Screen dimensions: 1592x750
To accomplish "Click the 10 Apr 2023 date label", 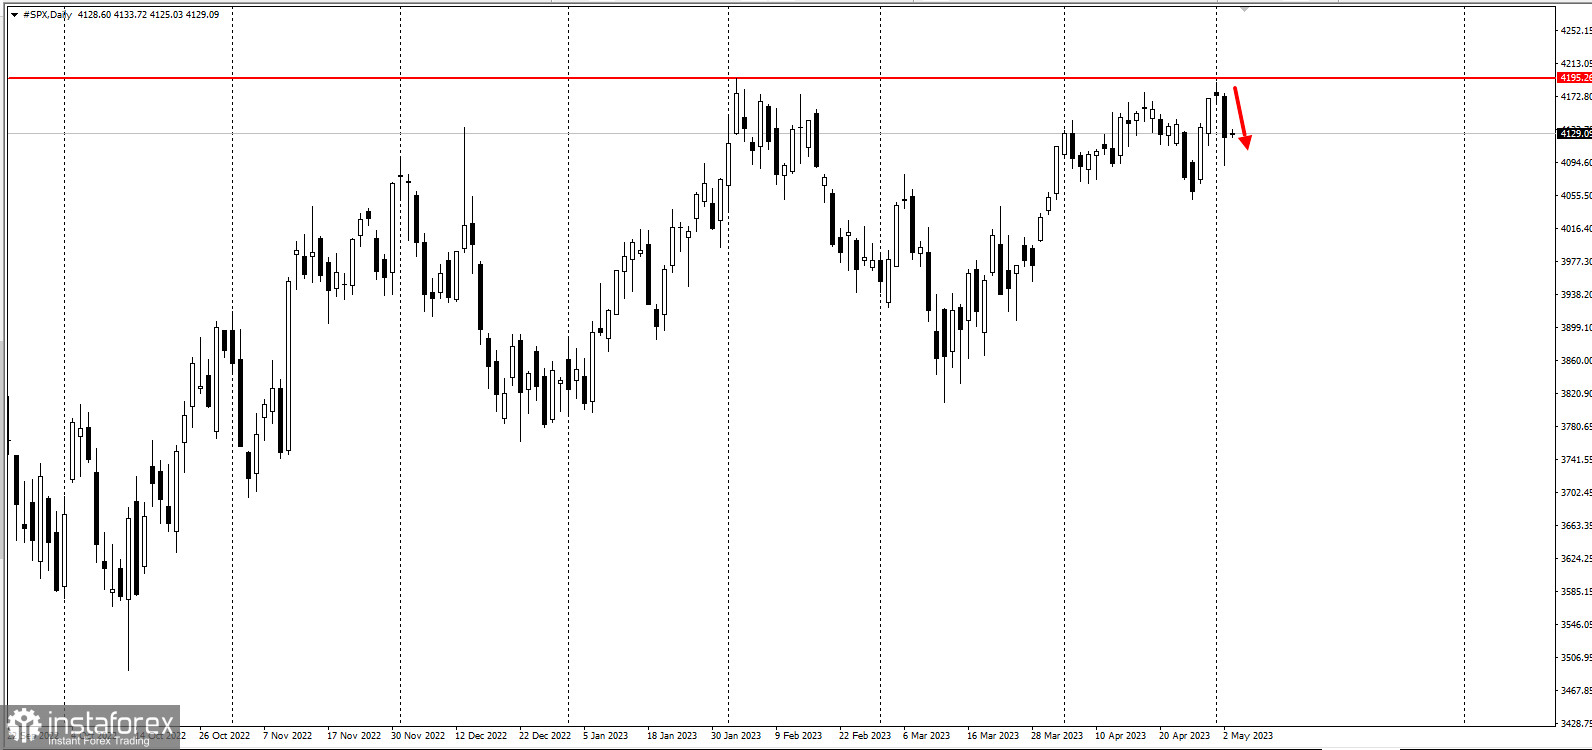I will 1121,736.
